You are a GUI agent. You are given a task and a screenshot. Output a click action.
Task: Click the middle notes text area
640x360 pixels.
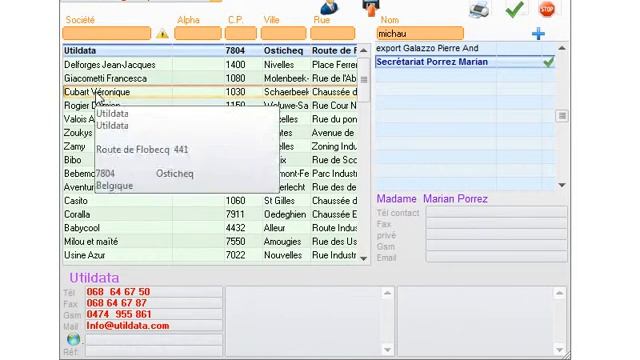tap(304, 322)
